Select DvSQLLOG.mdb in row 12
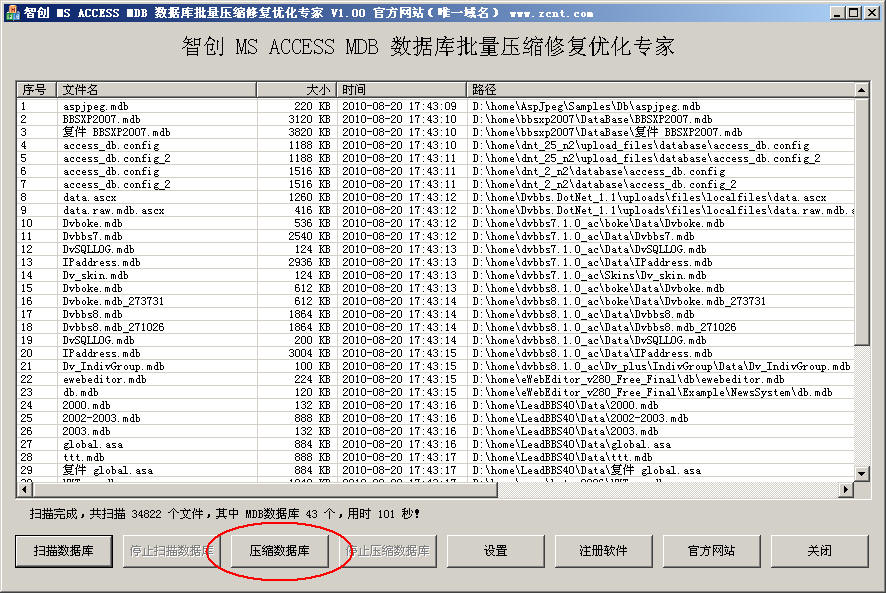The image size is (886, 593). pyautogui.click(x=98, y=249)
